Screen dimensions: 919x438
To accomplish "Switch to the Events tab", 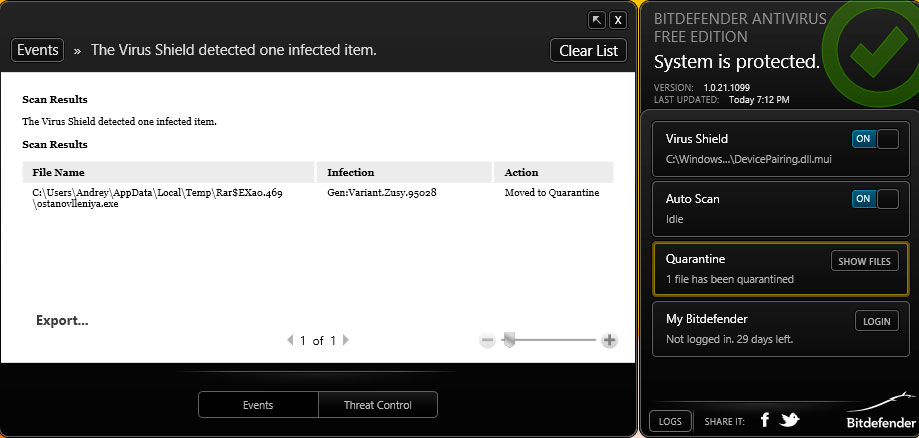I will click(258, 405).
